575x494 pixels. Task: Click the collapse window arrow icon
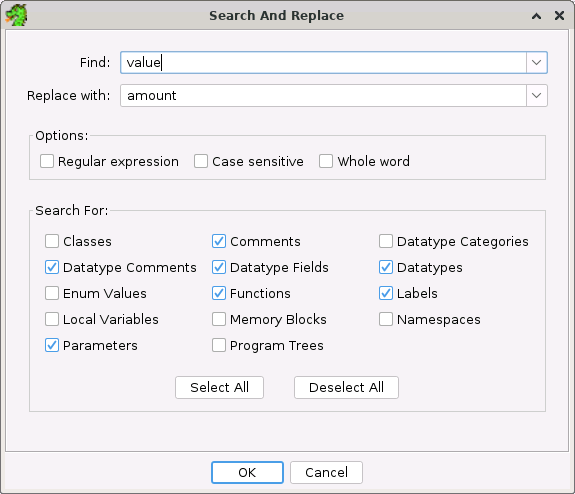(x=536, y=16)
